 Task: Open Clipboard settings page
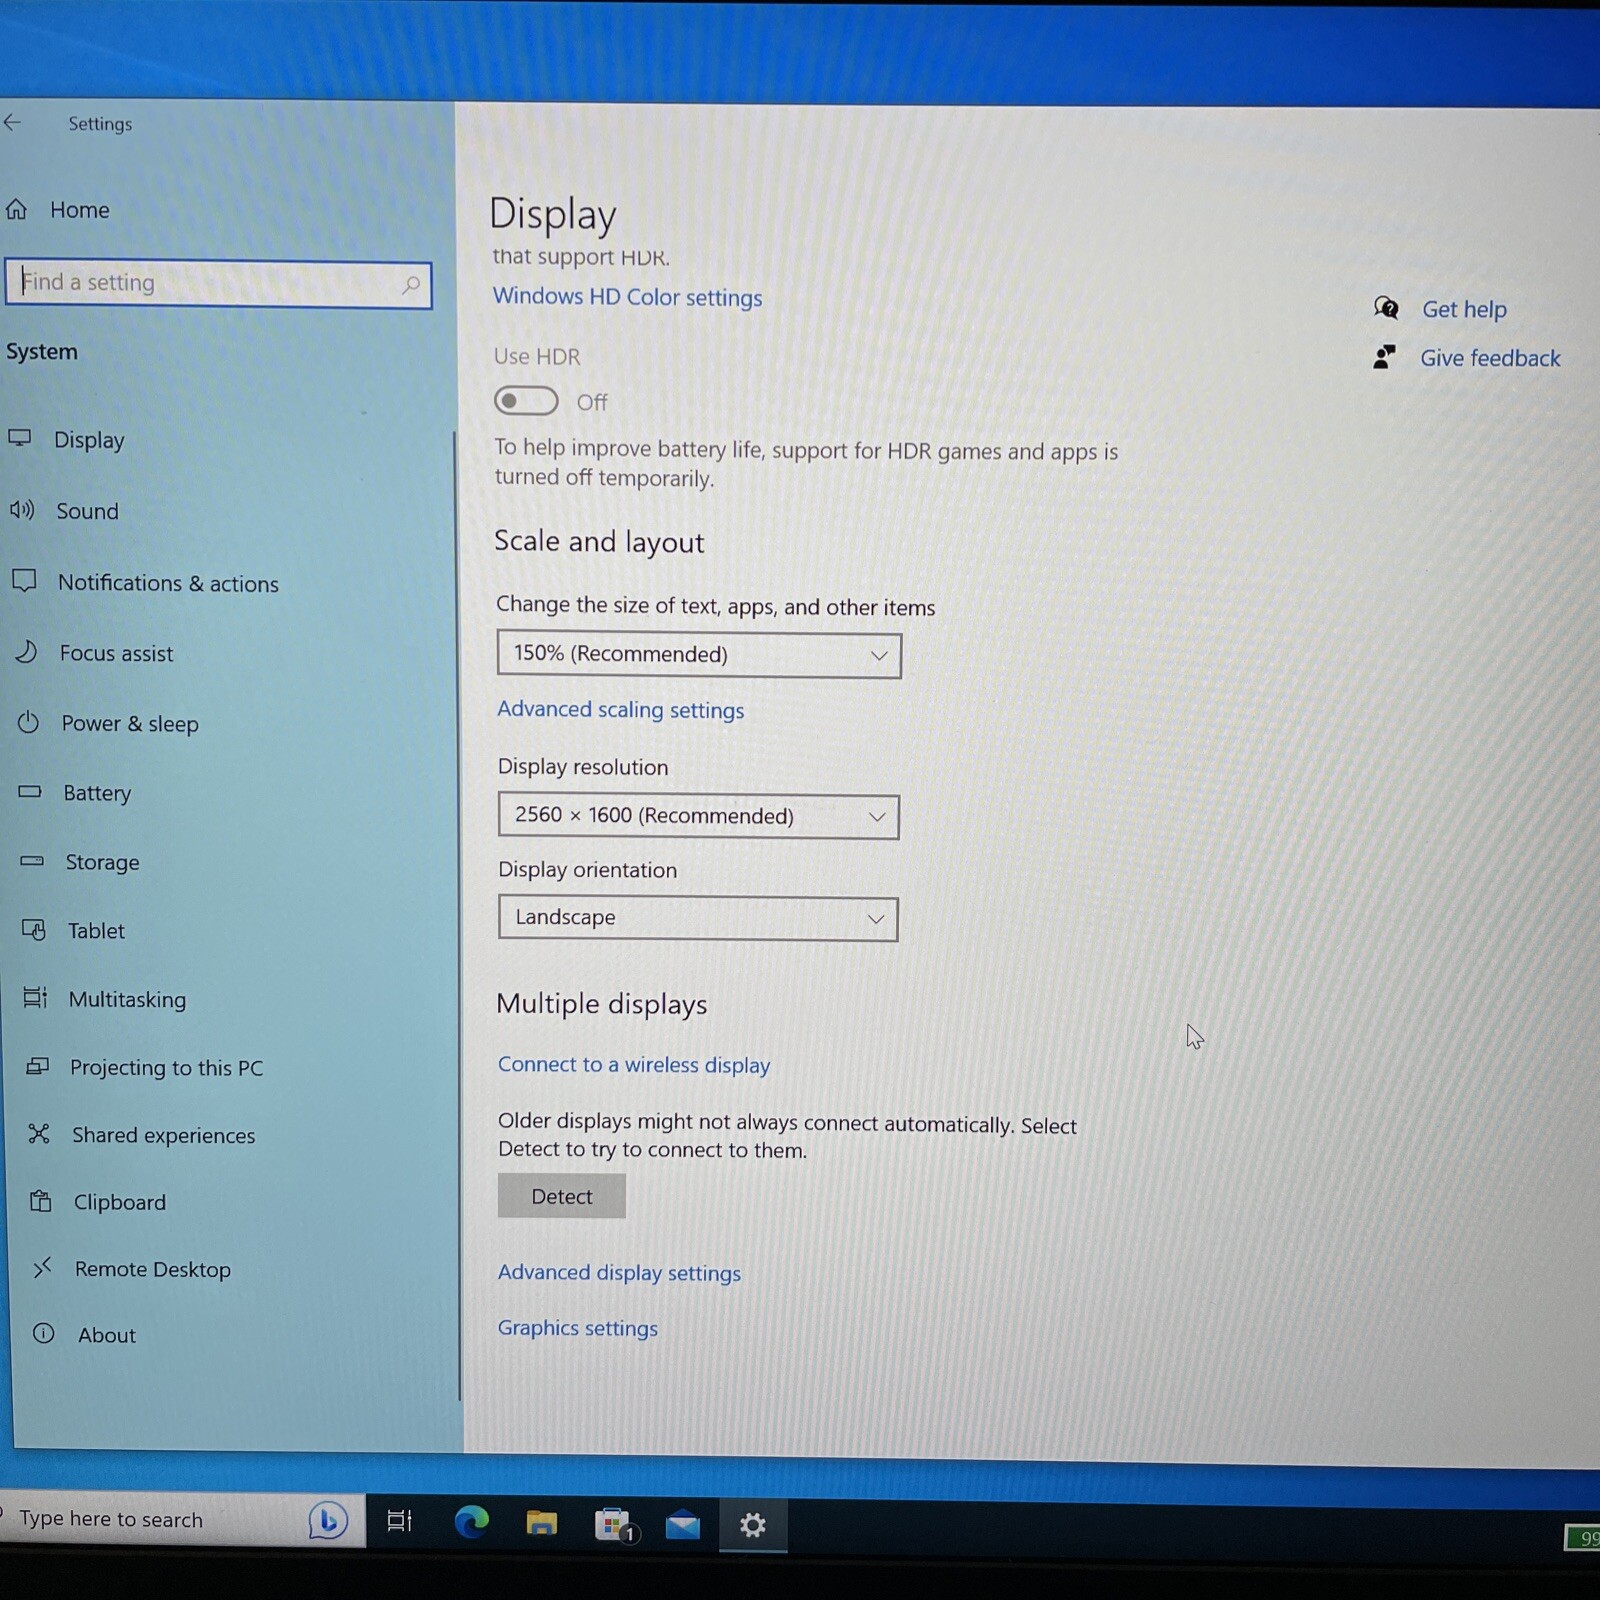tap(120, 1203)
